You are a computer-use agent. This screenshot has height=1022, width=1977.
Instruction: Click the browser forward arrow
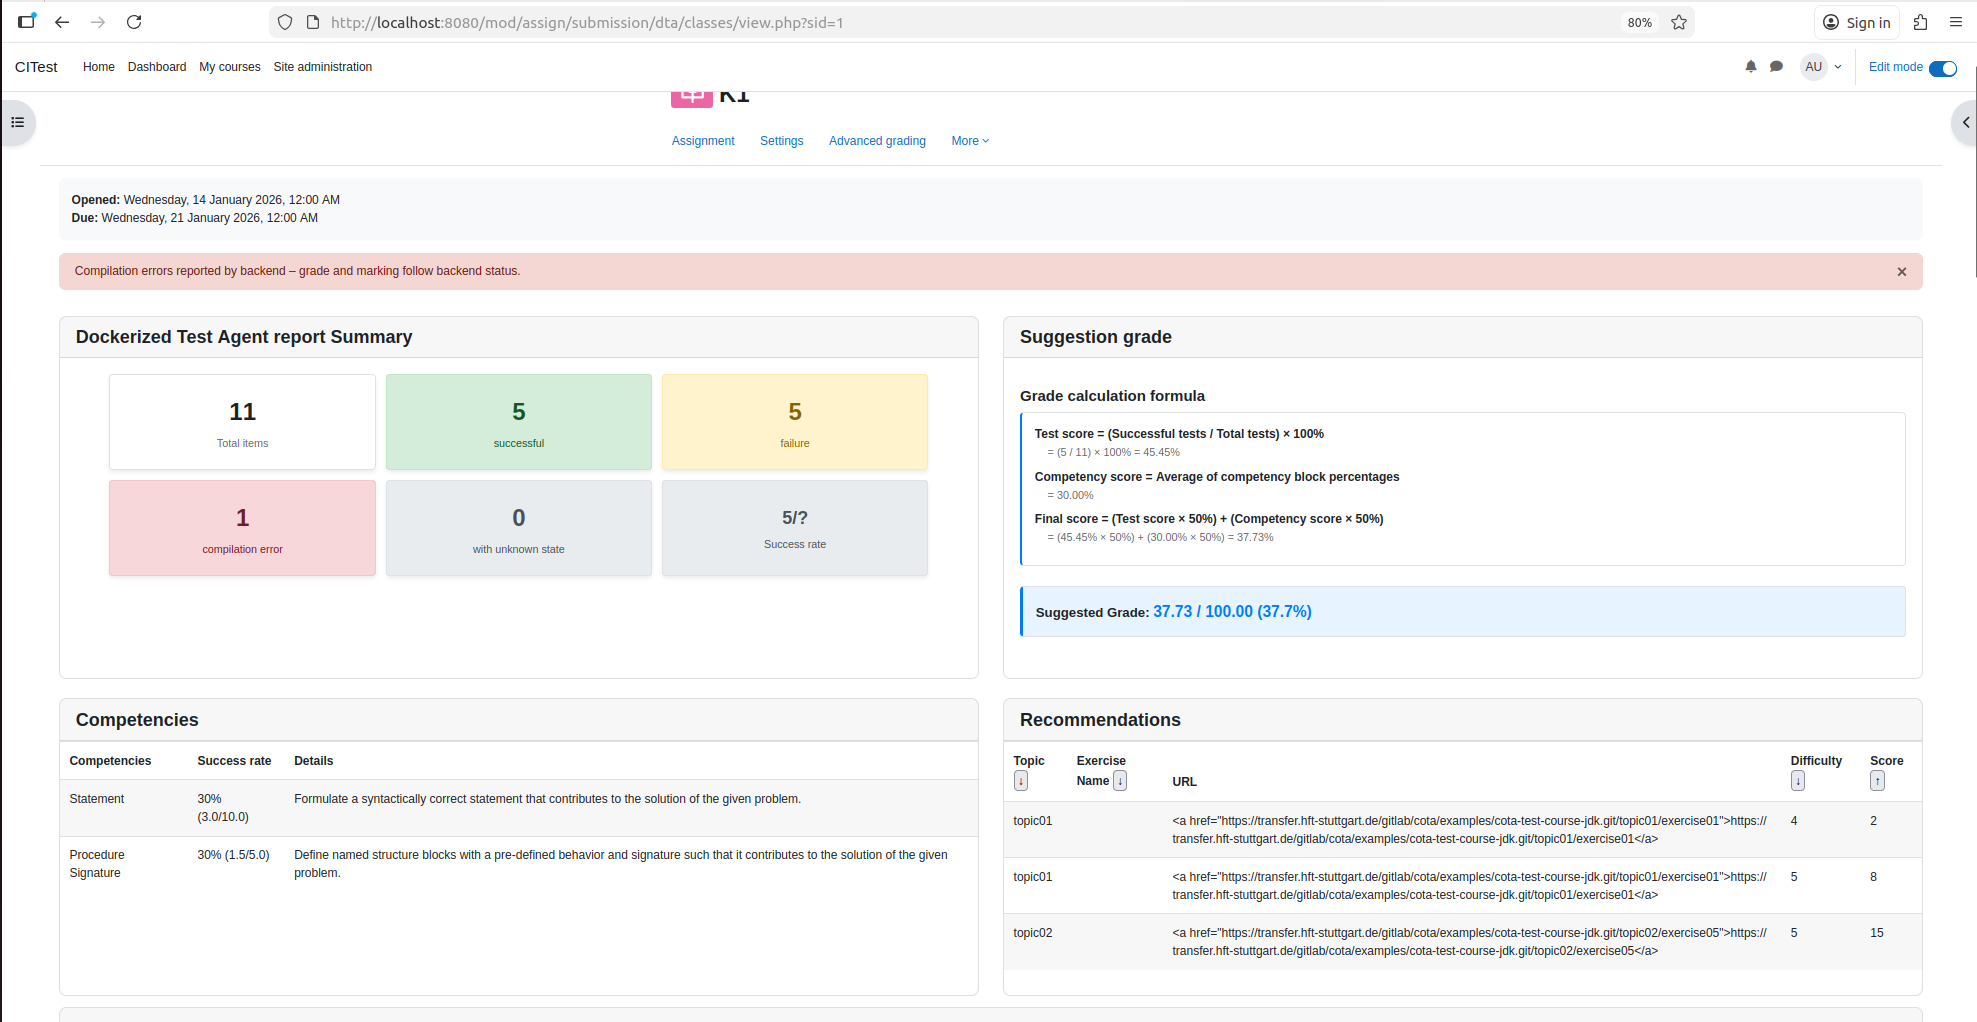coord(98,22)
